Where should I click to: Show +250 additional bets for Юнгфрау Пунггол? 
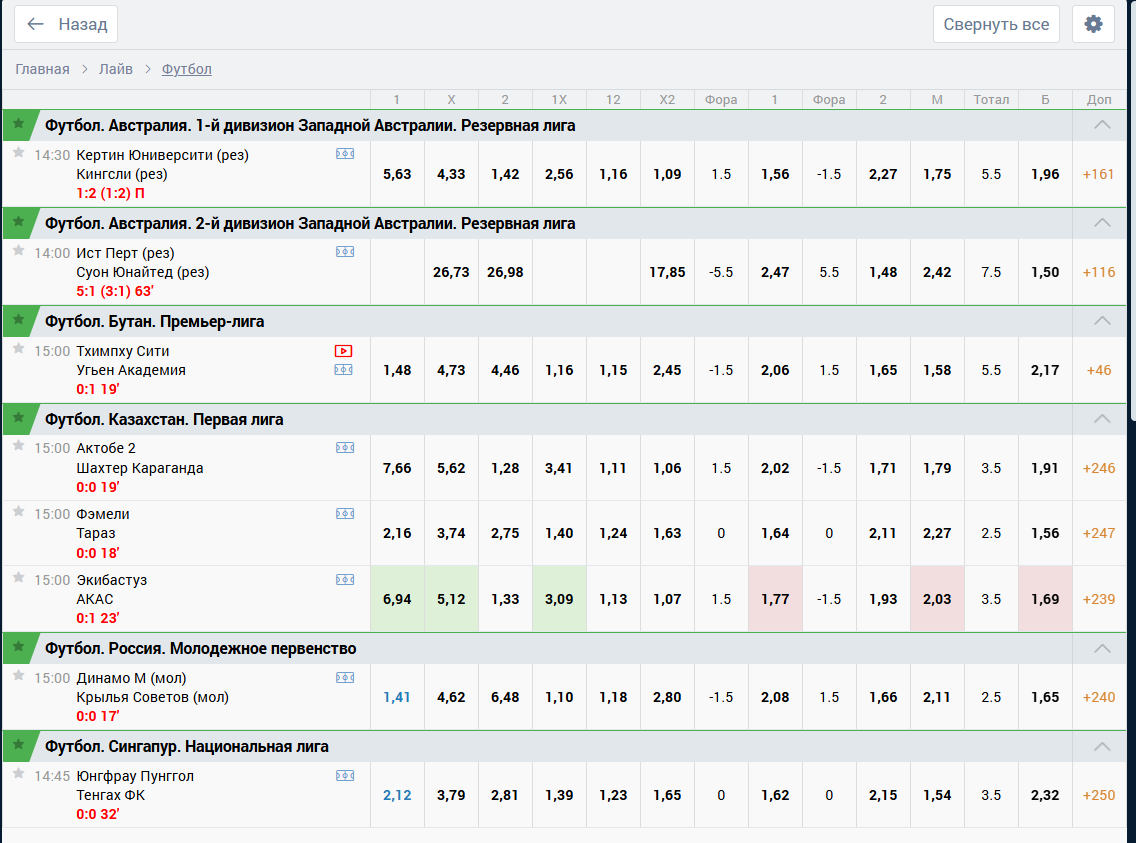[1098, 795]
